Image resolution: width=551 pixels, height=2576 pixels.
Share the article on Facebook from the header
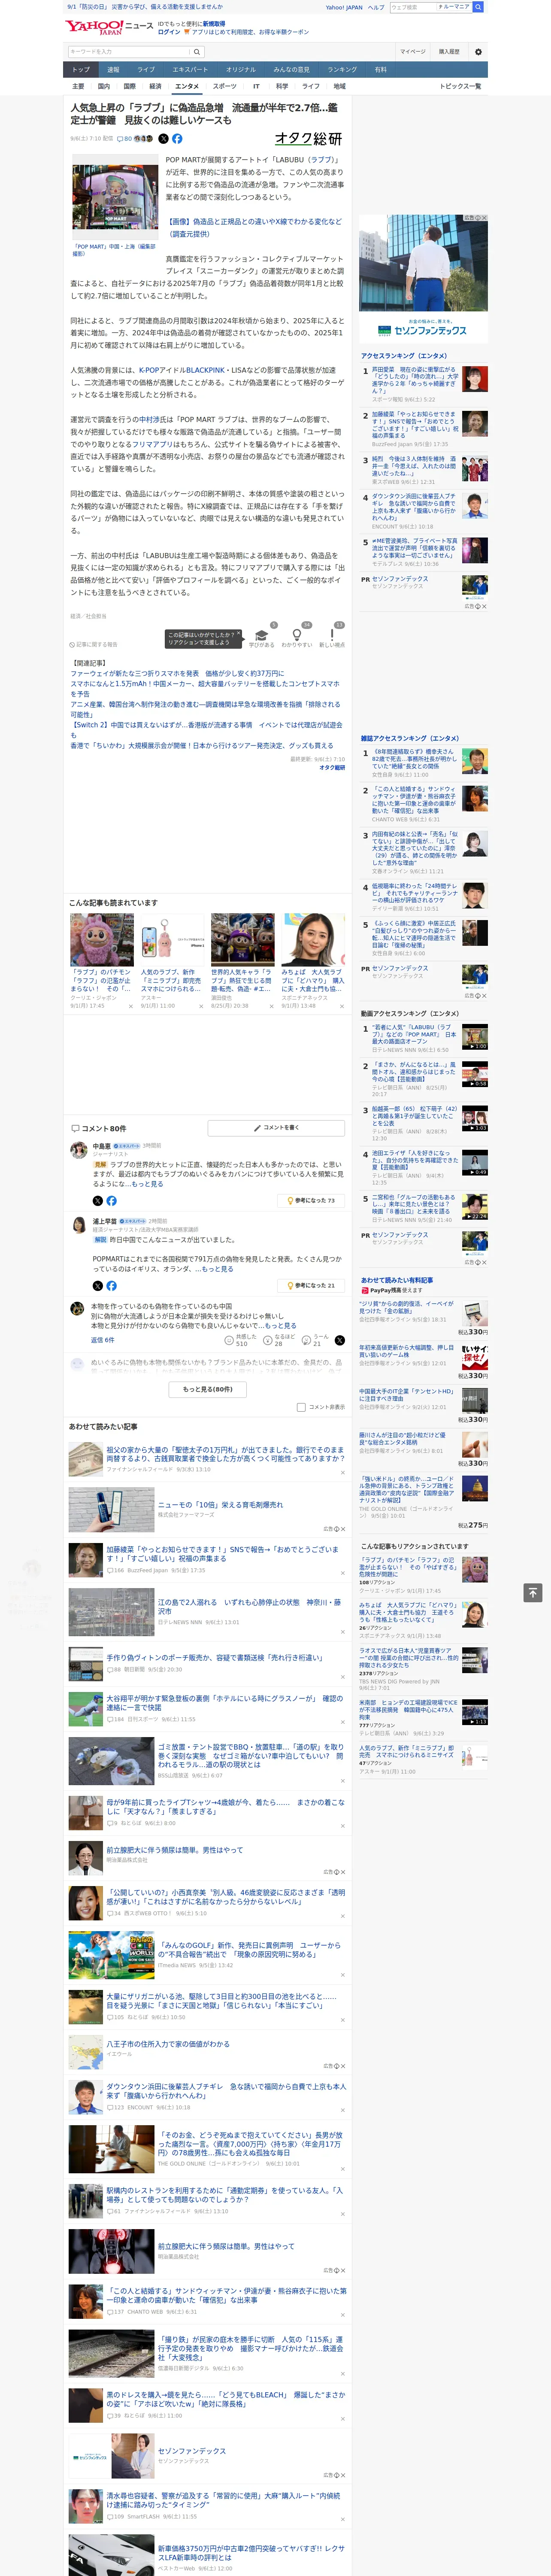[x=177, y=139]
